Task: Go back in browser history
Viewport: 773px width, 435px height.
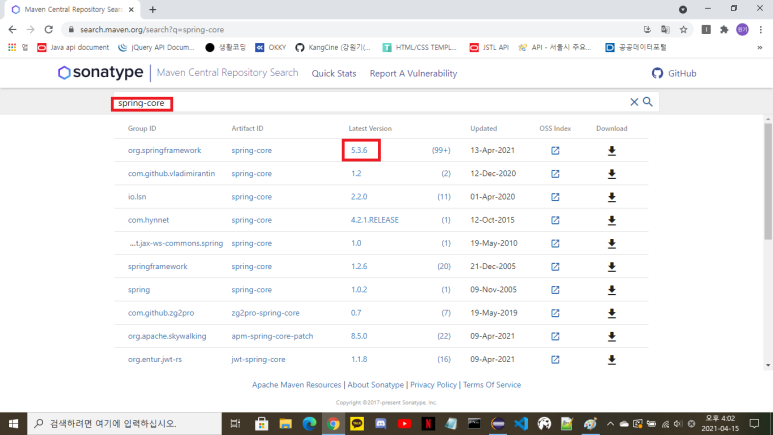Action: [12, 30]
